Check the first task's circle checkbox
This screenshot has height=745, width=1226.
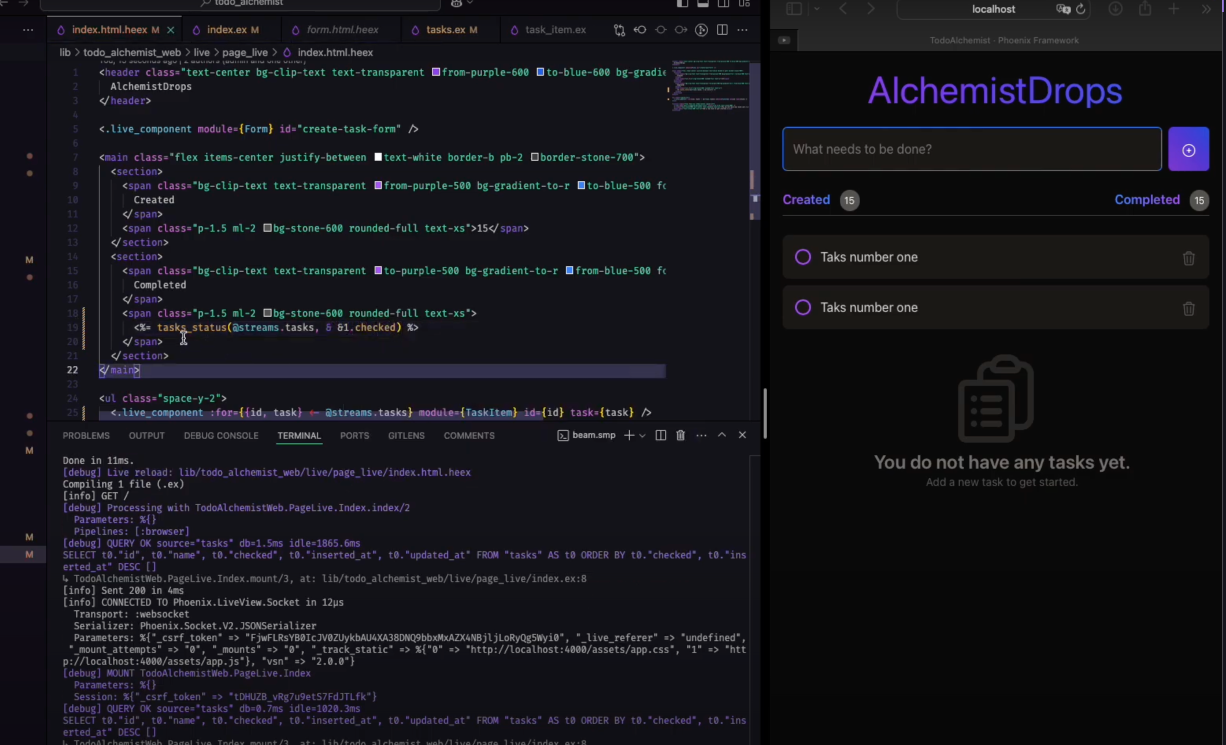coord(802,258)
